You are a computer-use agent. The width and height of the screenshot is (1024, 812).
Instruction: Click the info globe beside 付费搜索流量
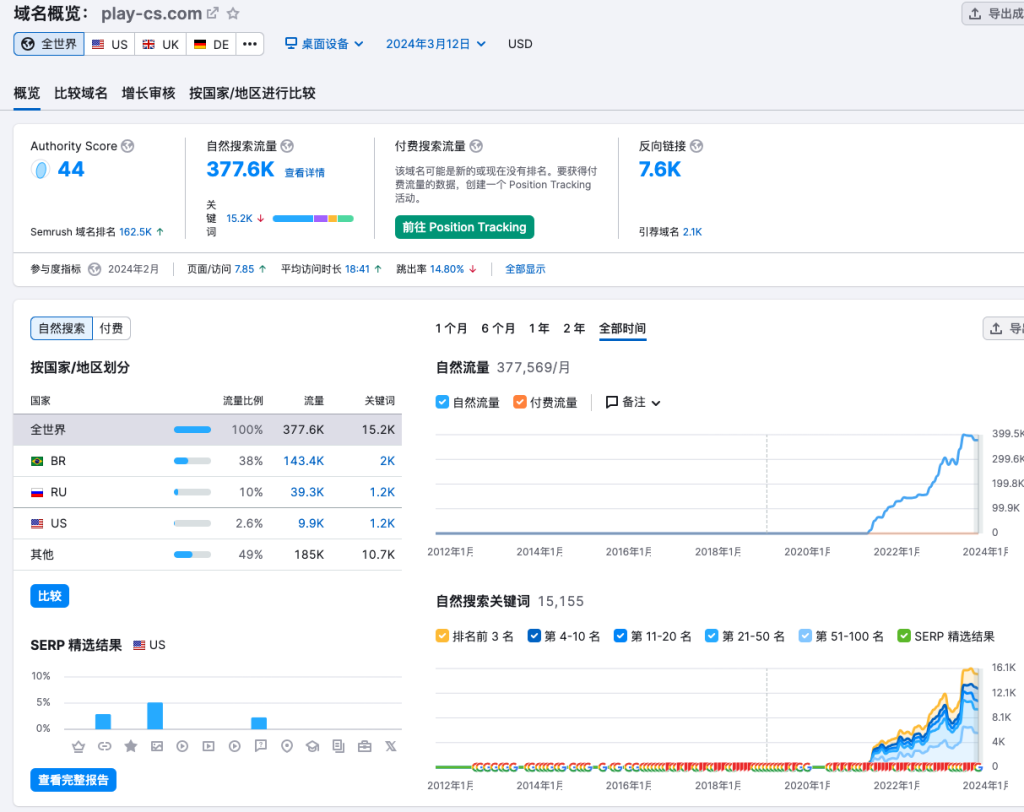point(476,146)
